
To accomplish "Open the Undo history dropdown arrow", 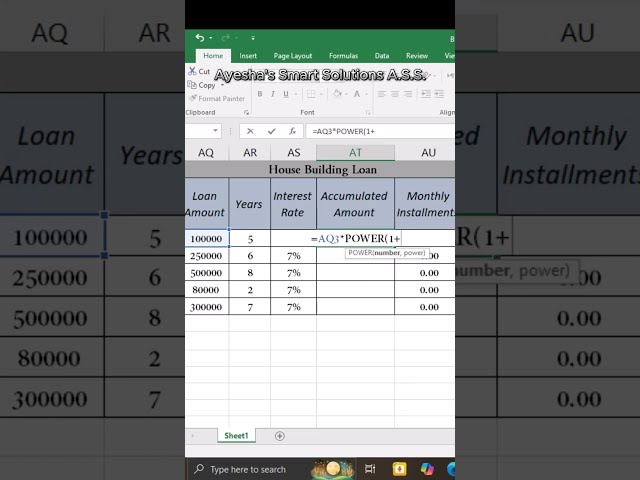I will tap(211, 38).
